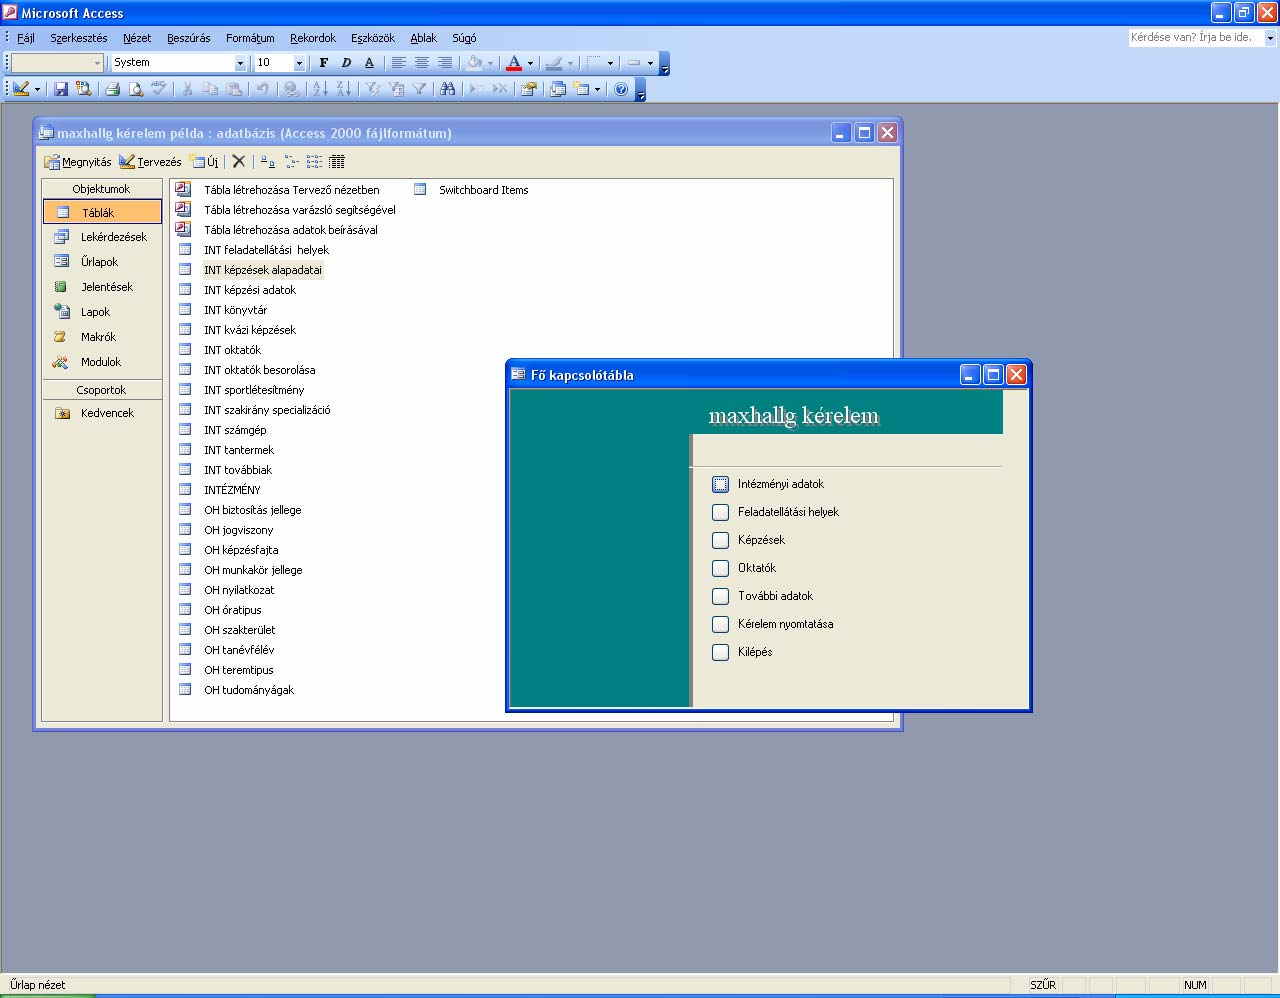The image size is (1280, 998).
Task: Click the View (design) toolbar icon
Action: coord(20,89)
